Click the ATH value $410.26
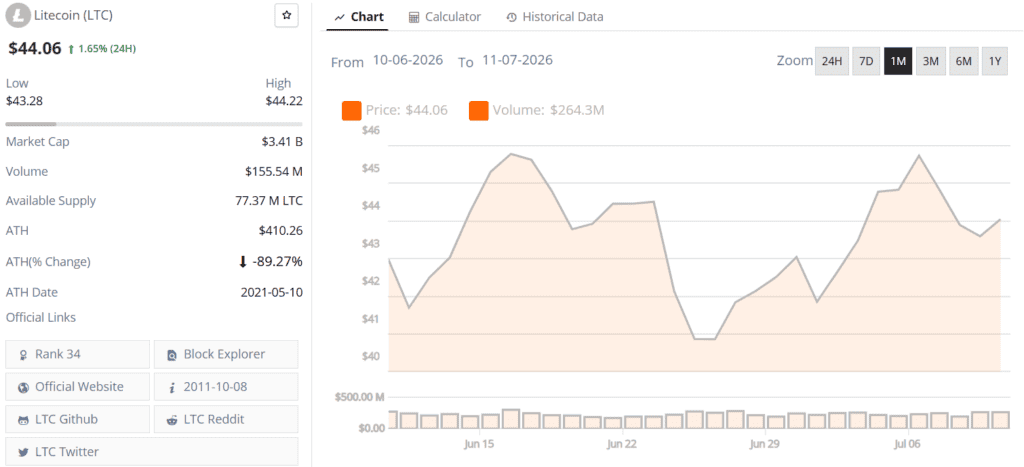 click(x=281, y=231)
